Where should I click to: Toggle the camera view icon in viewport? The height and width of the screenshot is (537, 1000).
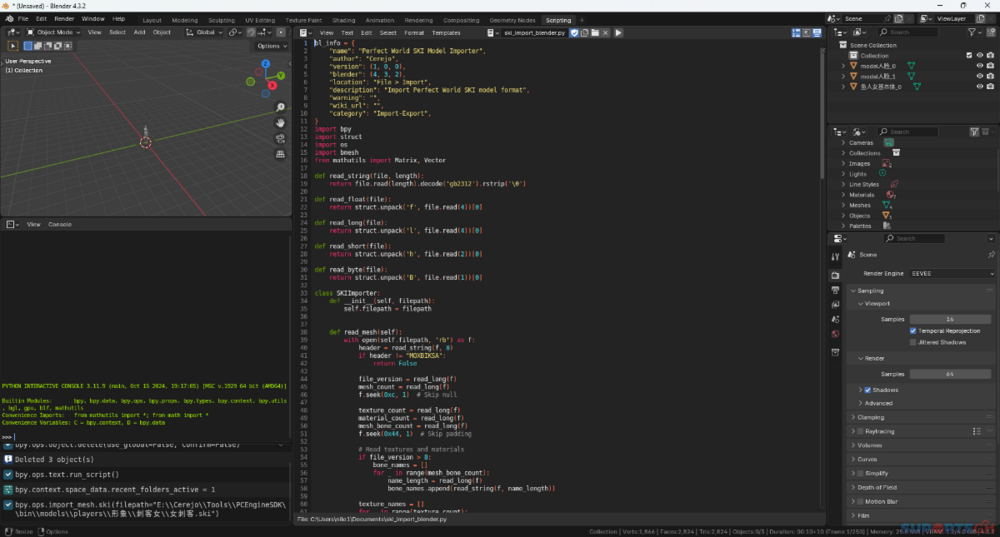click(282, 139)
